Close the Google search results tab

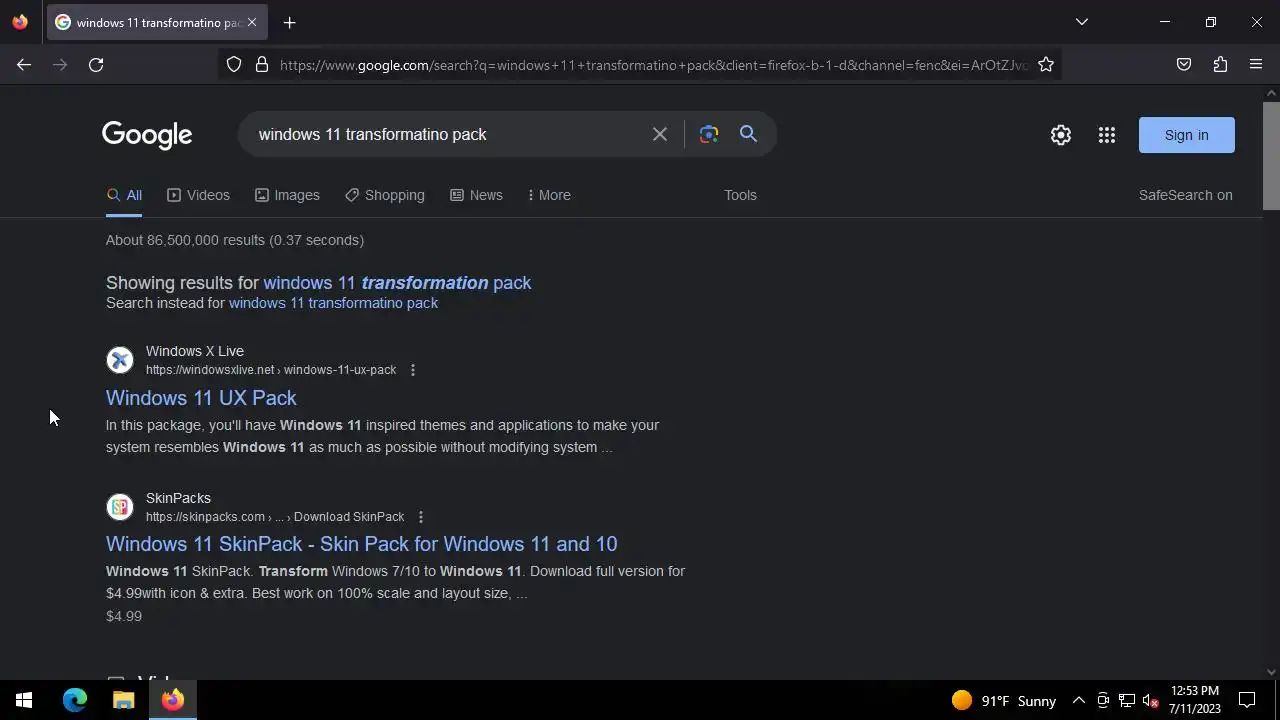[252, 22]
